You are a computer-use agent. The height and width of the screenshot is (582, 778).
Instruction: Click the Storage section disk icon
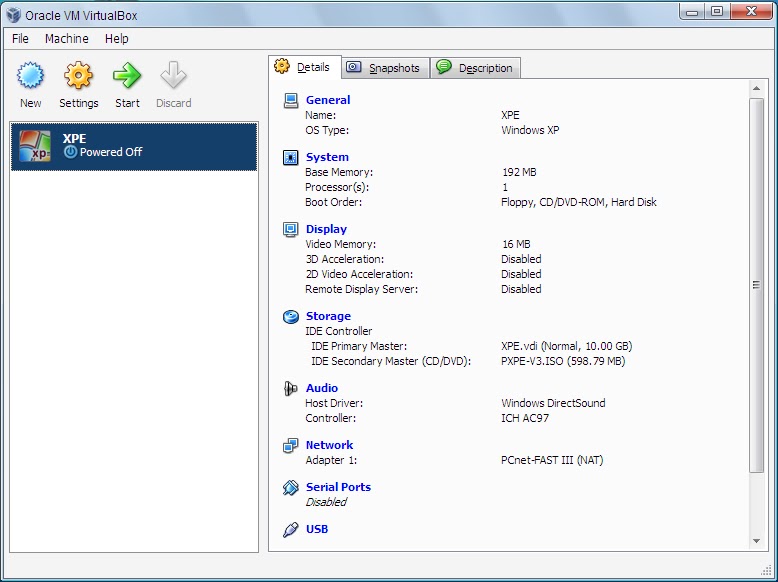tap(291, 317)
